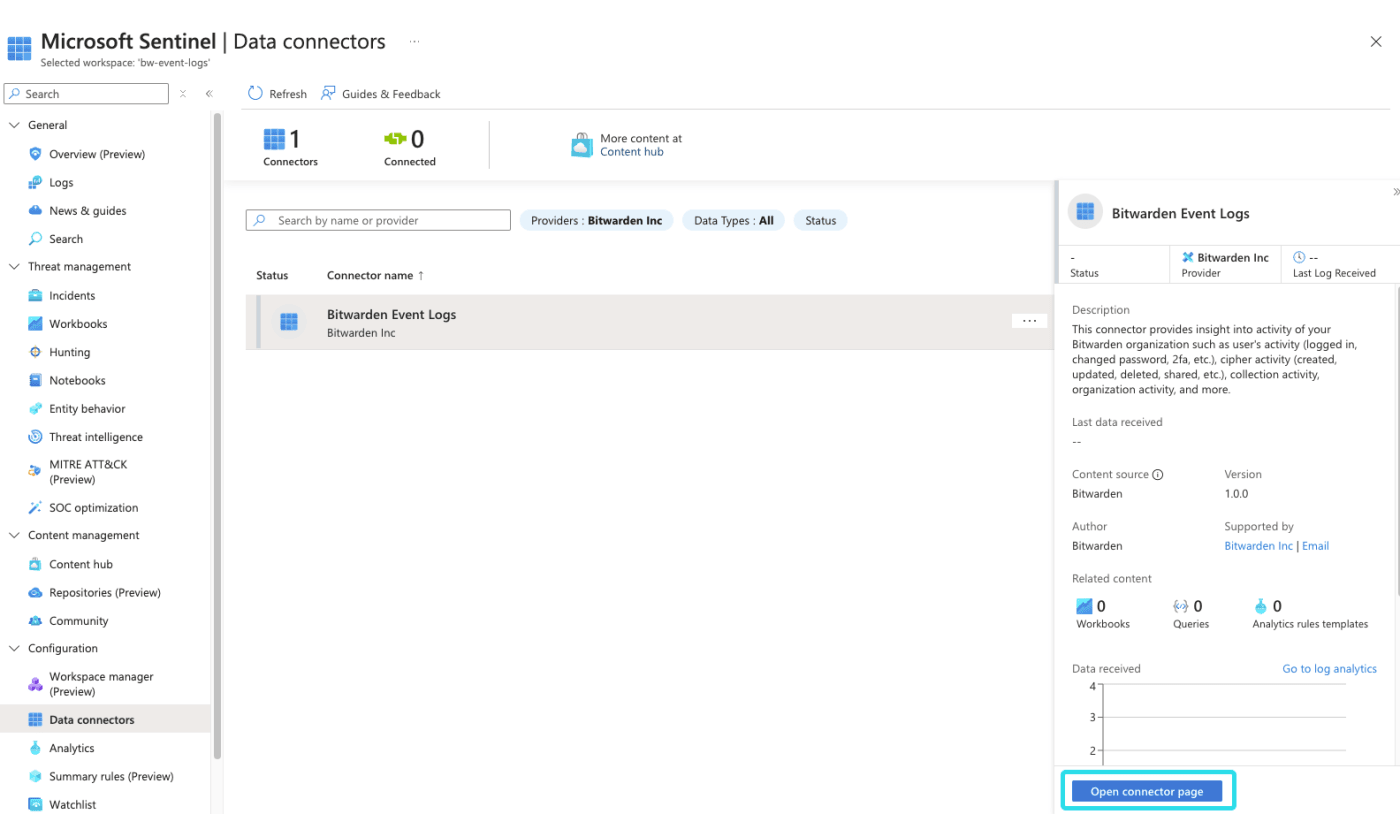Click the Open connector page button

coord(1148,790)
